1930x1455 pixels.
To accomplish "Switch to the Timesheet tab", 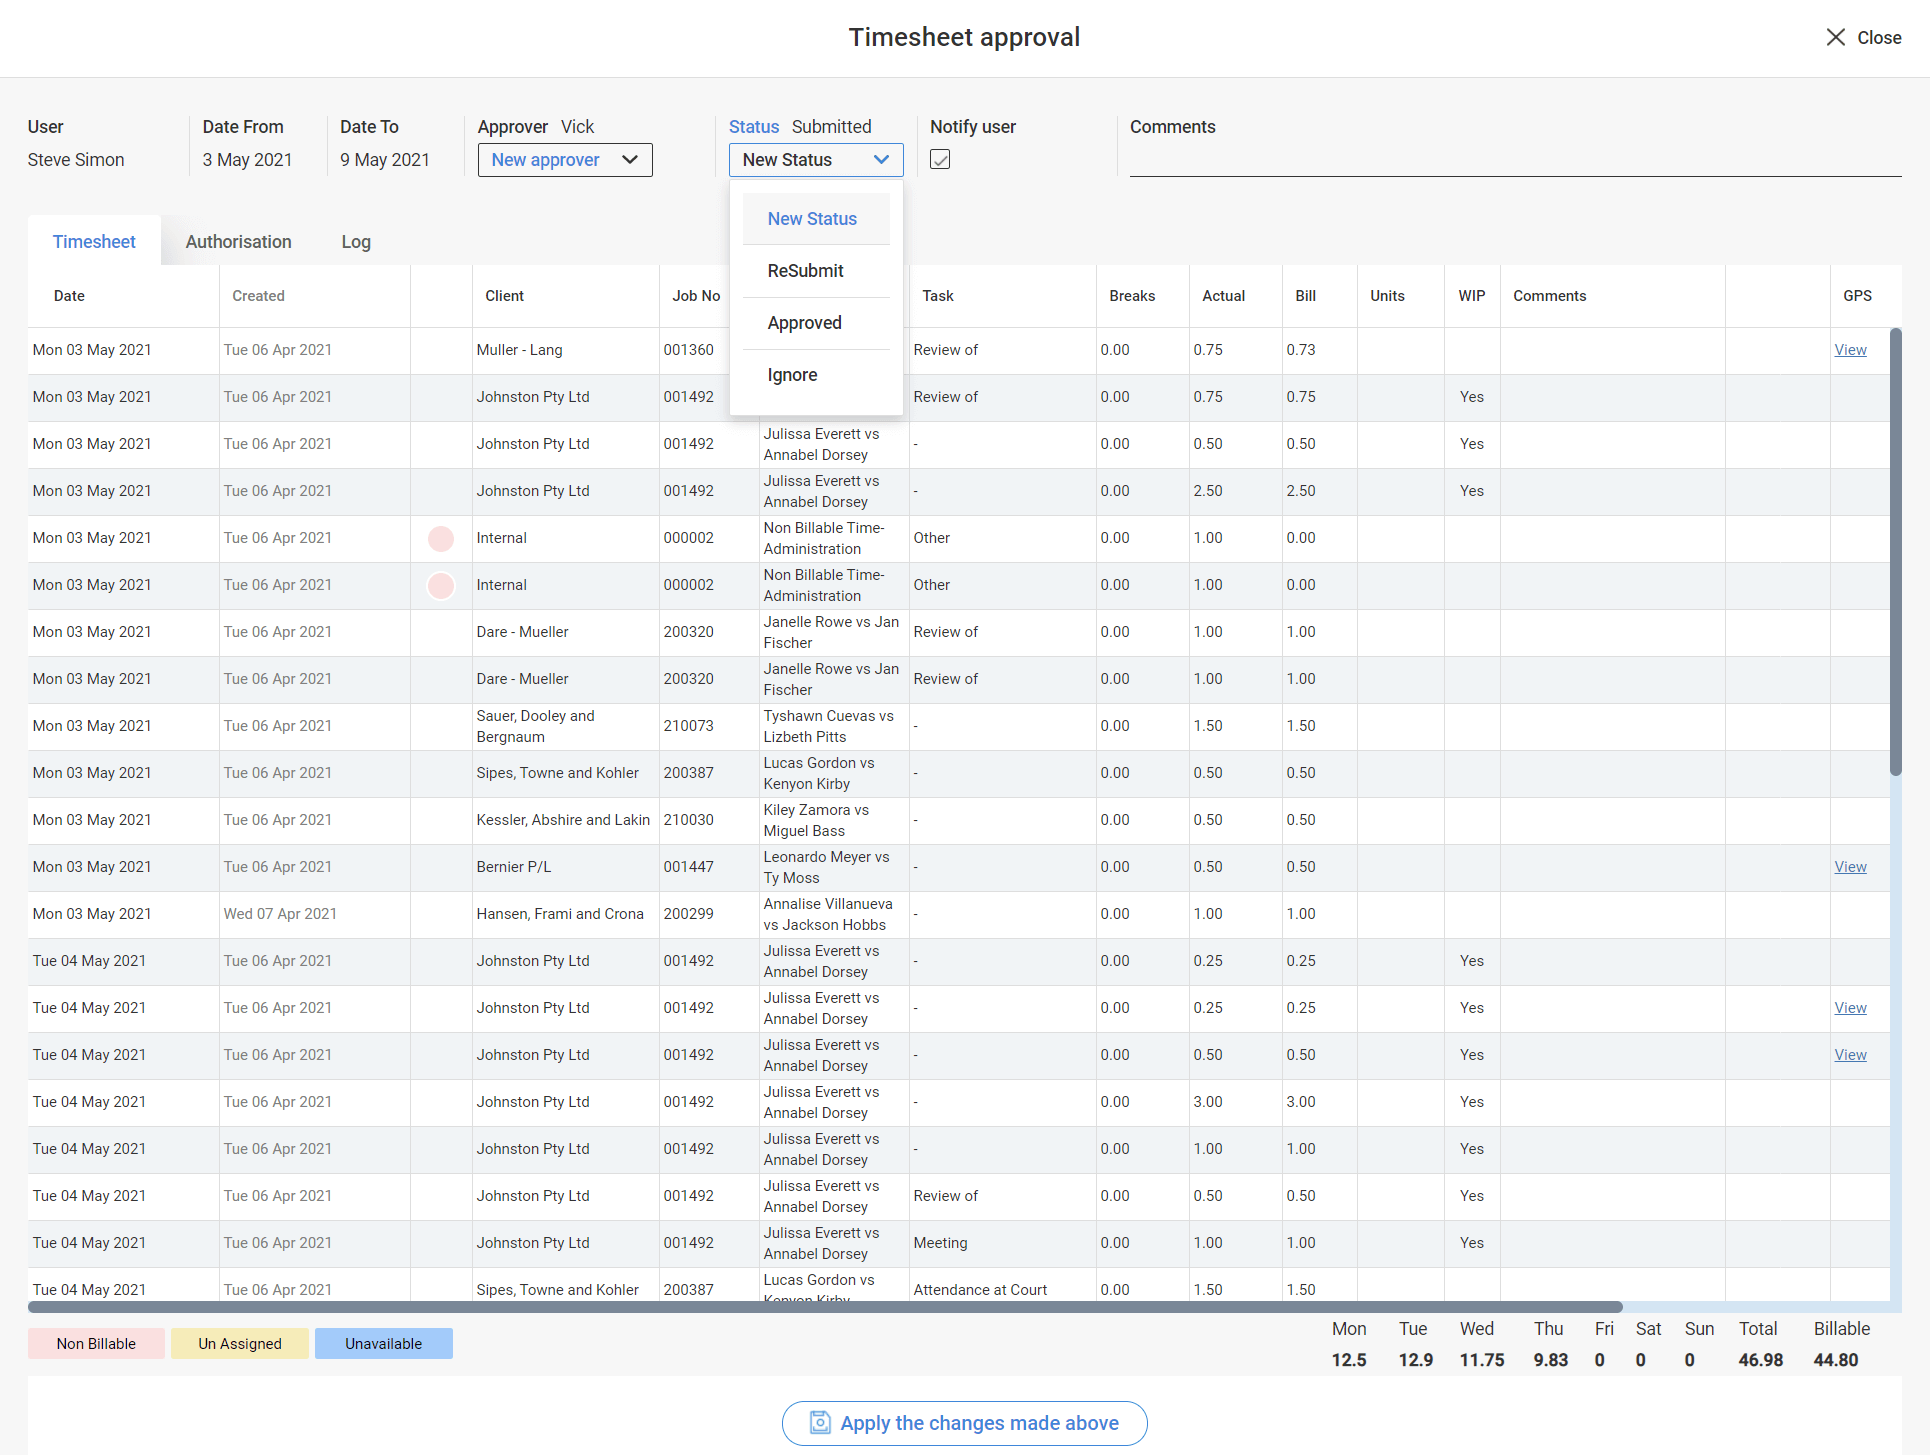I will click(x=94, y=242).
